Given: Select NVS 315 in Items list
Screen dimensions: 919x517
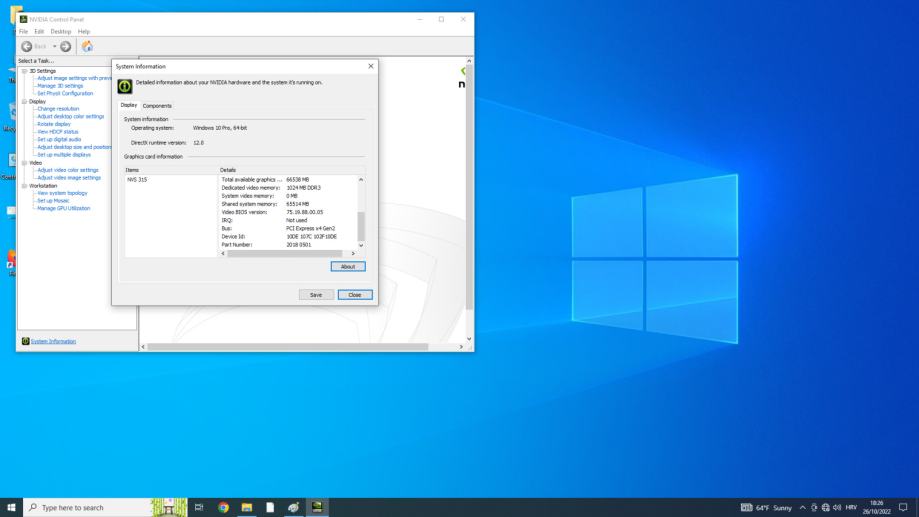Looking at the screenshot, I should [136, 179].
